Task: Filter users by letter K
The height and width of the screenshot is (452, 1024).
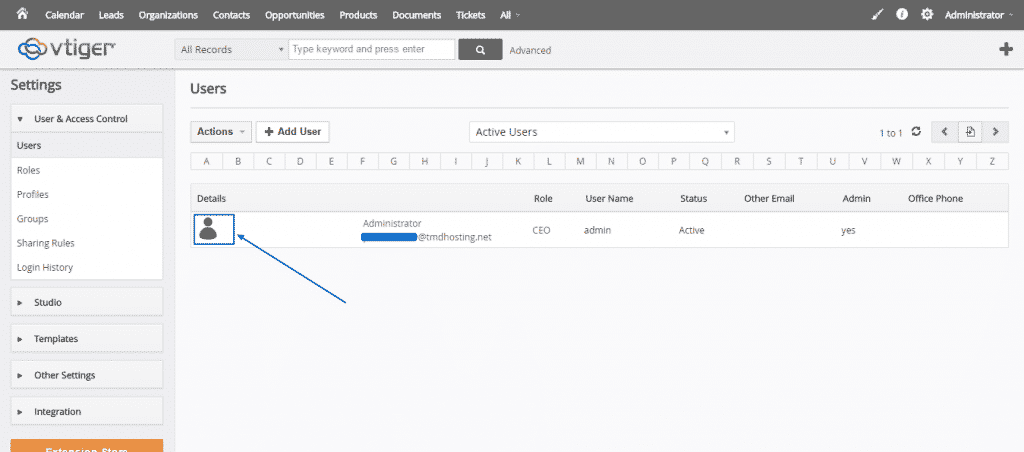Action: tap(518, 161)
